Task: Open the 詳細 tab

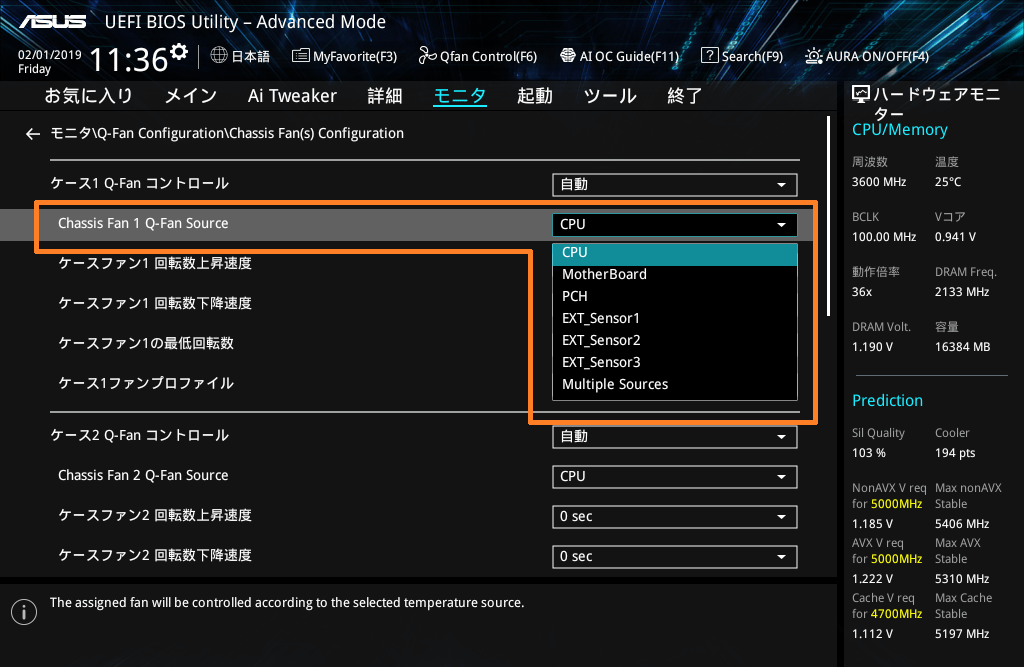Action: point(385,96)
